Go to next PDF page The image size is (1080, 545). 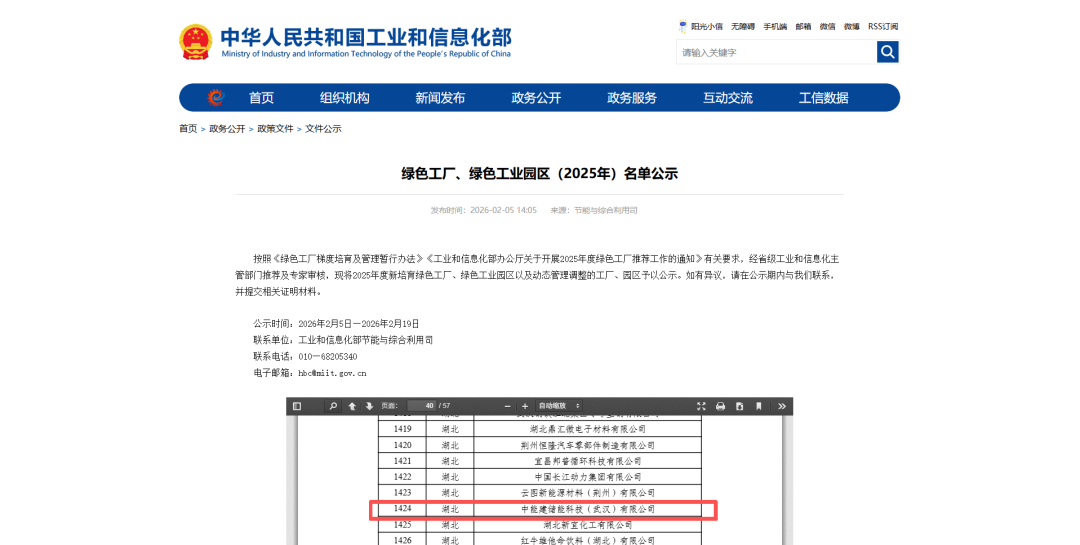pos(369,406)
